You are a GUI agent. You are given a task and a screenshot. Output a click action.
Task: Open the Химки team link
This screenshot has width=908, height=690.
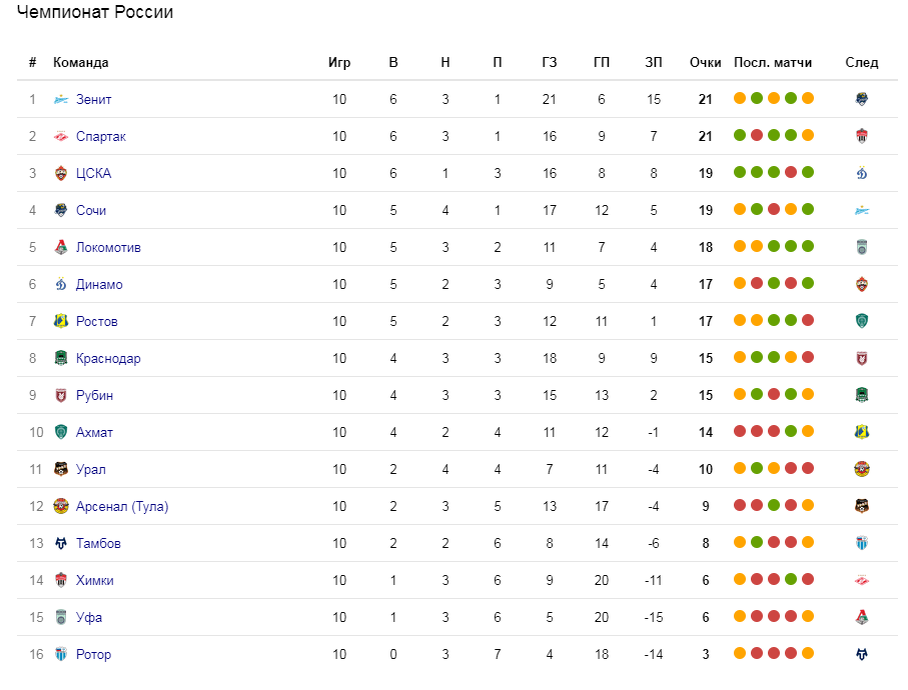coord(95,580)
